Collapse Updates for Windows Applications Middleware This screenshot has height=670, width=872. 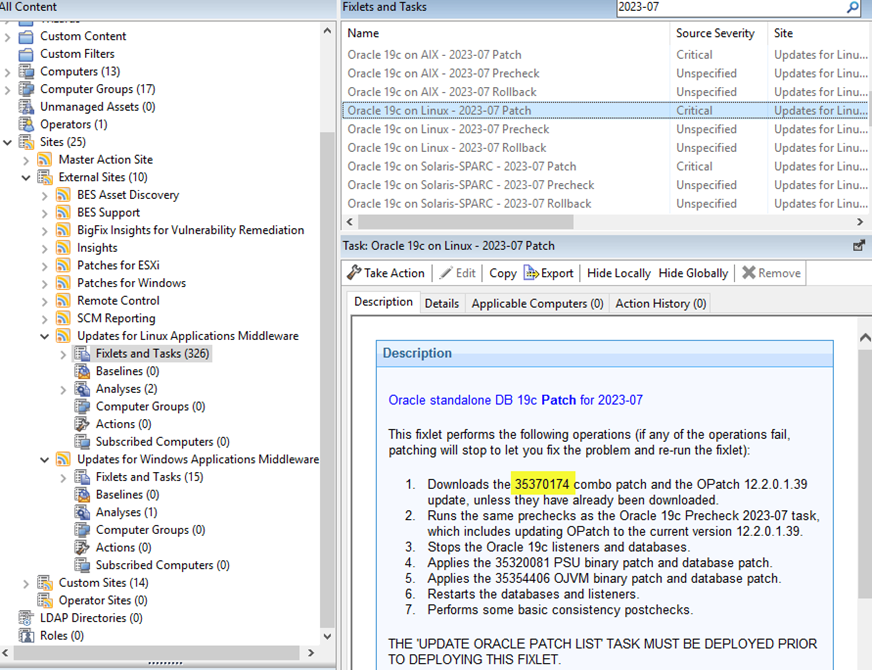[45, 460]
